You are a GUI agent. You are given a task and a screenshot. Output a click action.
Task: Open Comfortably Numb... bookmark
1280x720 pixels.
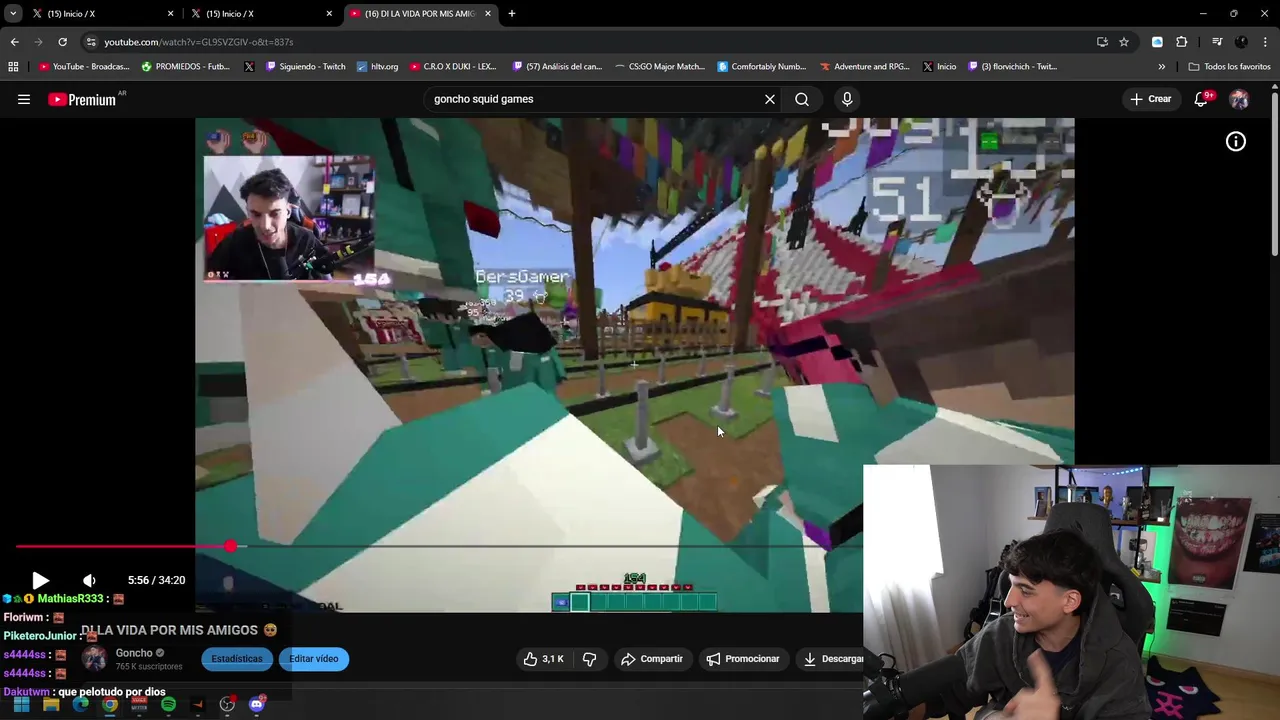762,67
